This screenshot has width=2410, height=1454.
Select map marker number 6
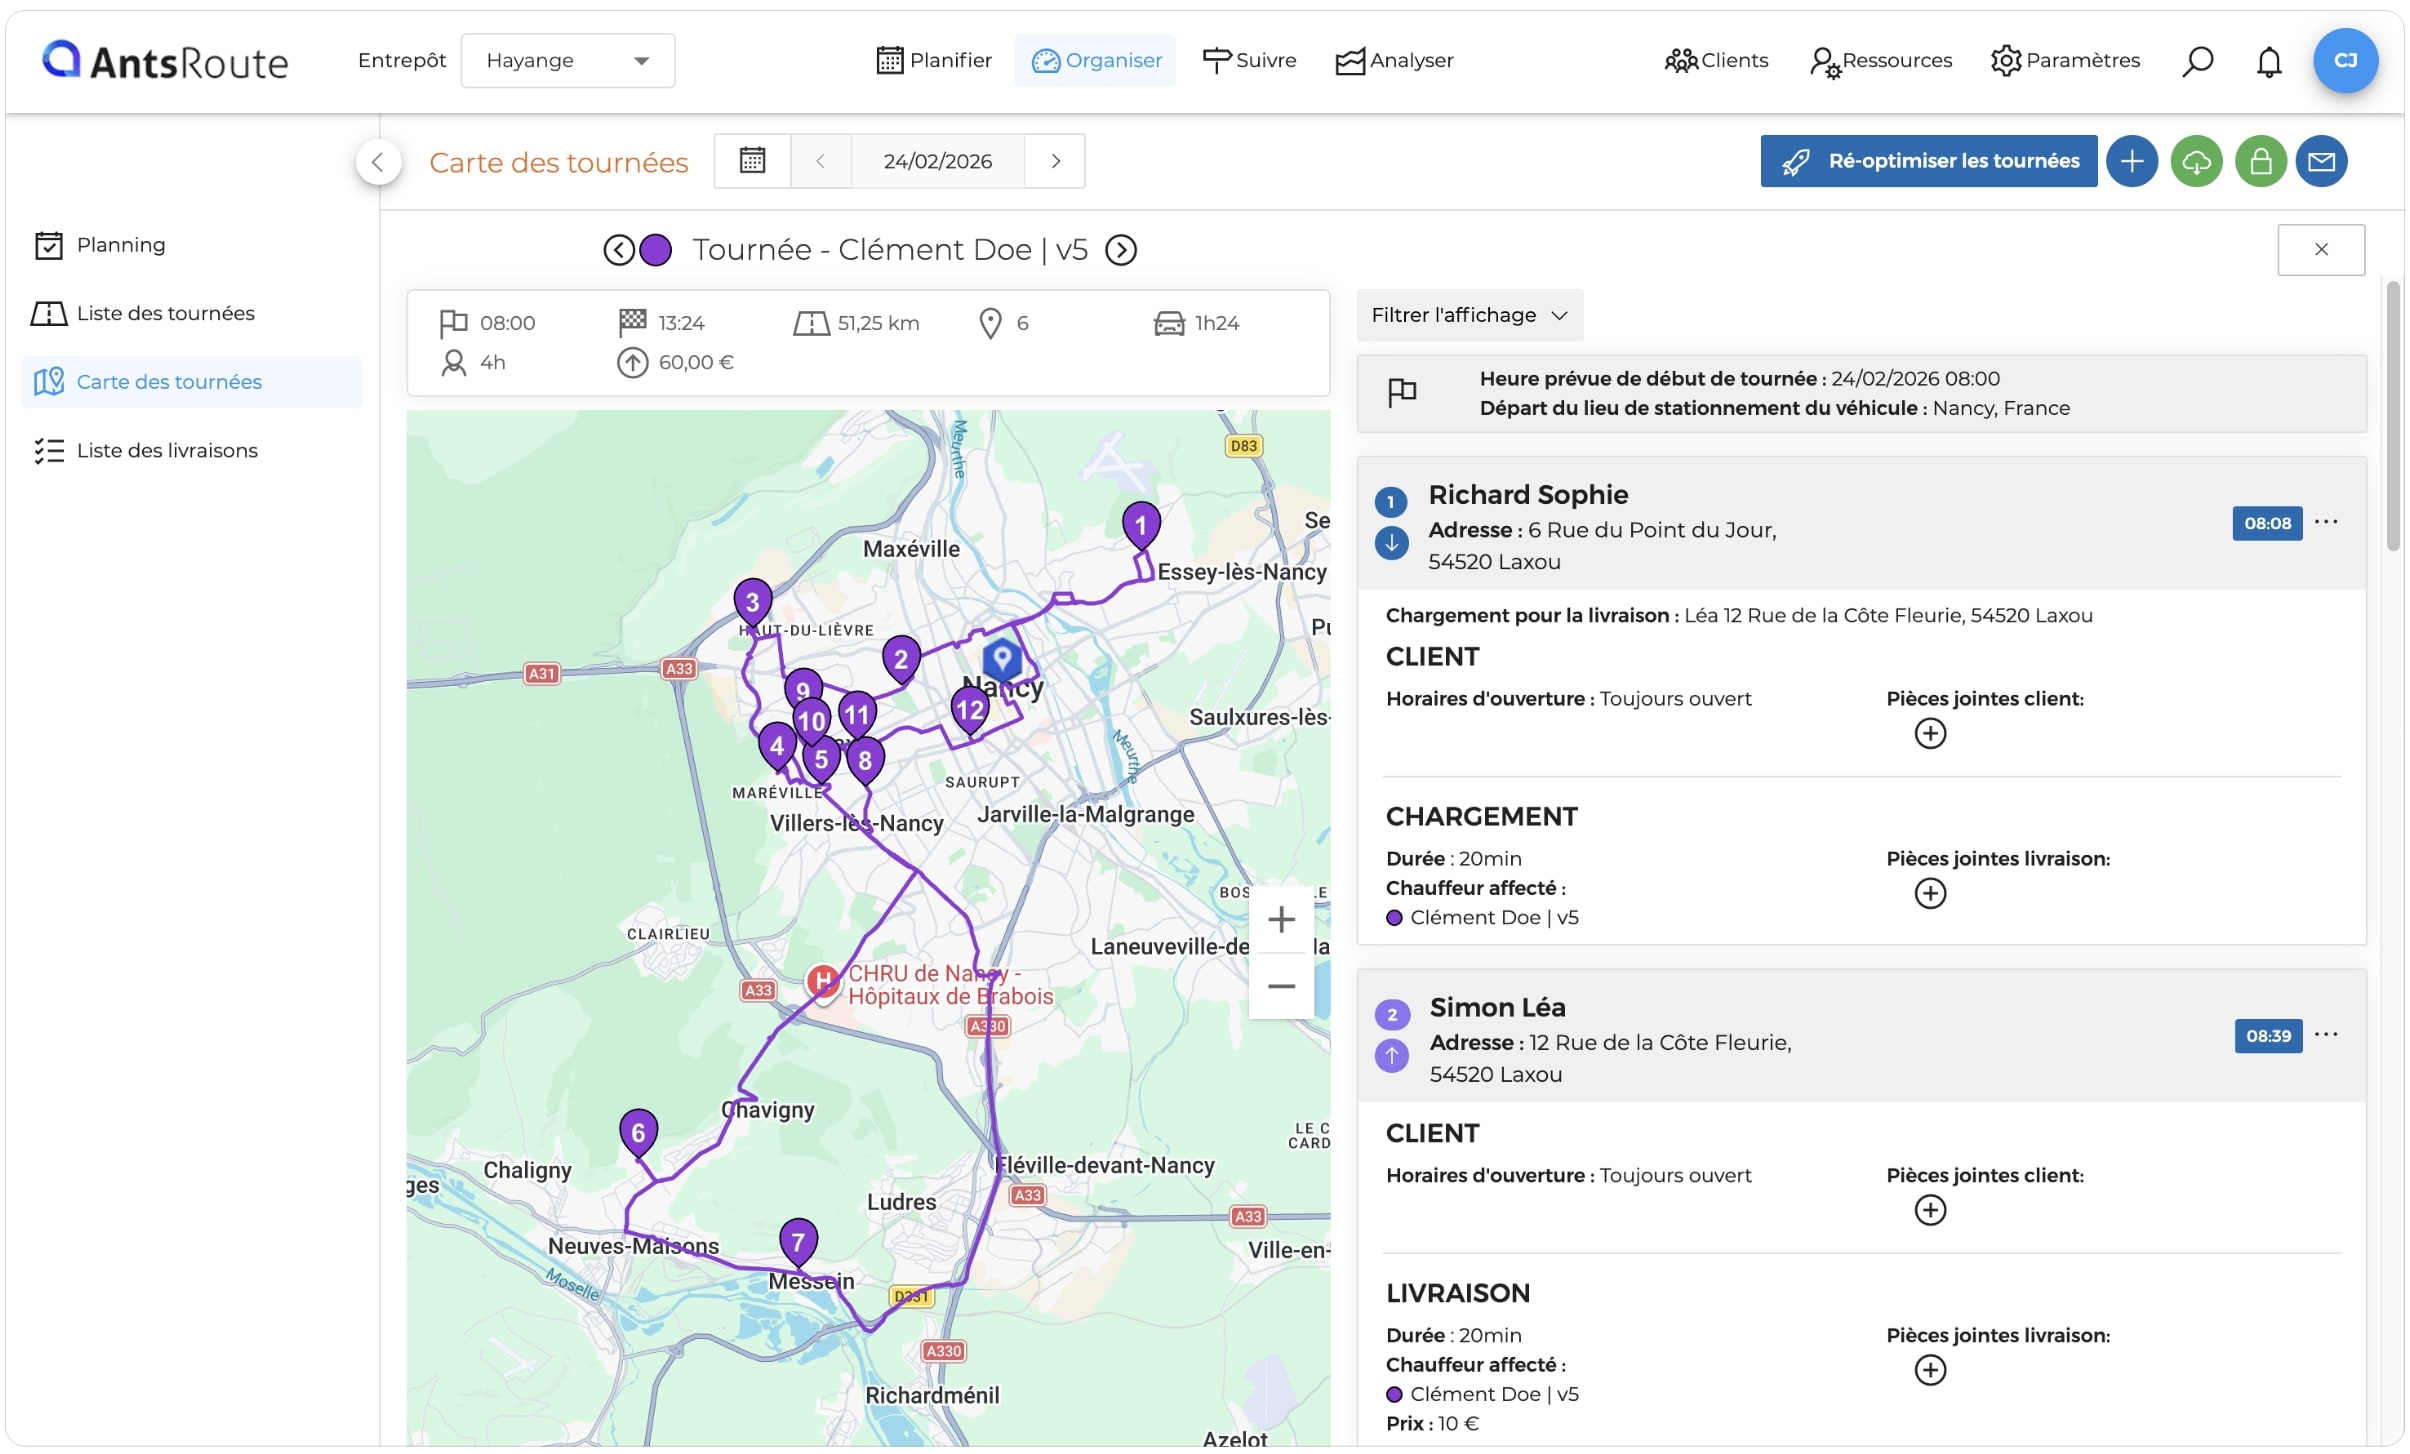[x=638, y=1134]
